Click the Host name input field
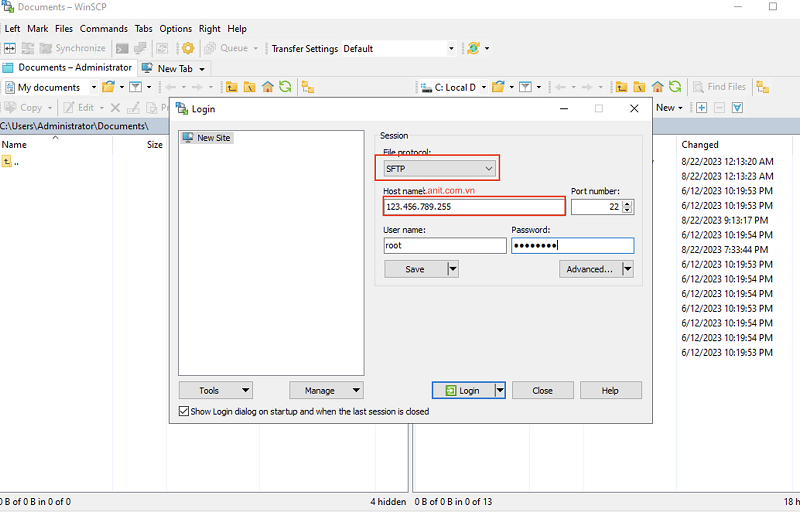The height and width of the screenshot is (512, 800). pos(474,207)
